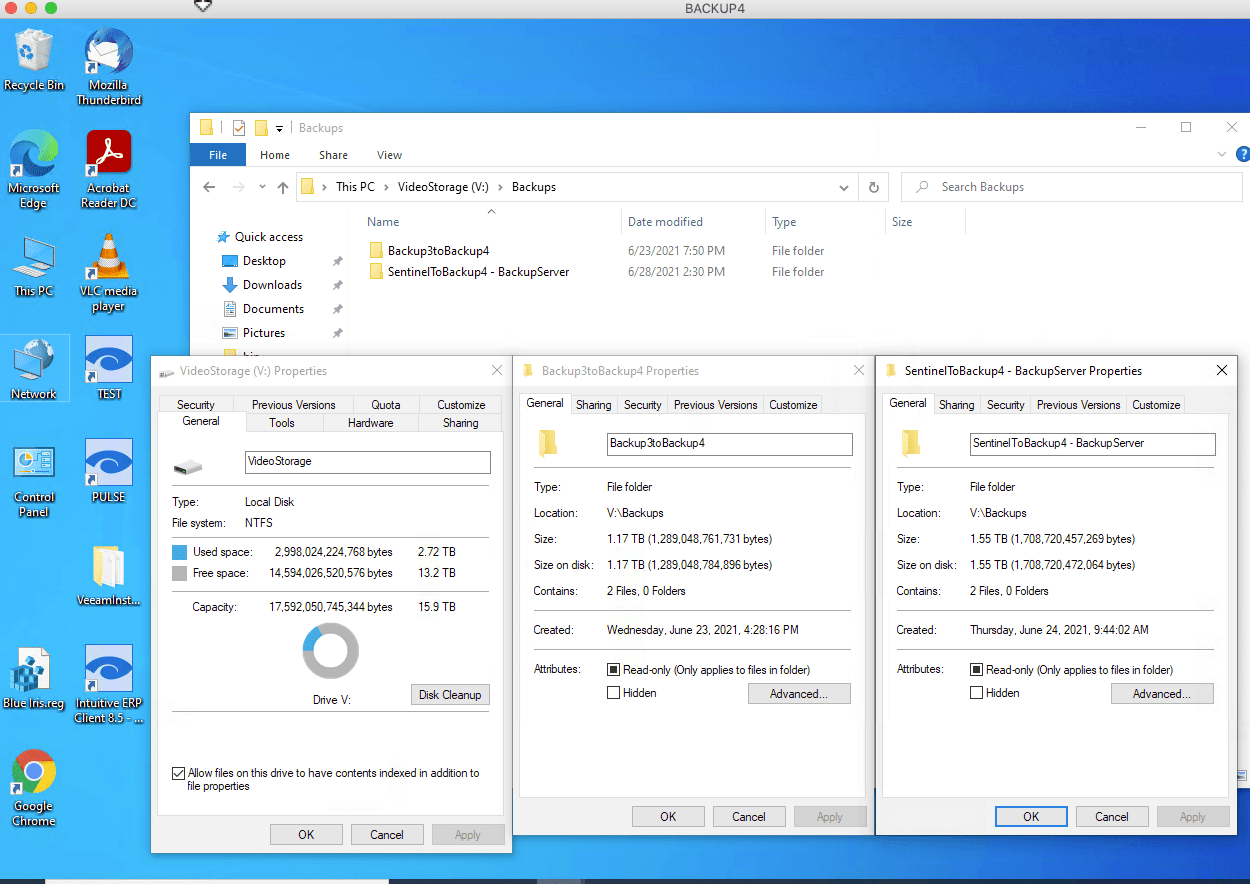Open the address bar dropdown
The height and width of the screenshot is (884, 1250).
click(843, 187)
